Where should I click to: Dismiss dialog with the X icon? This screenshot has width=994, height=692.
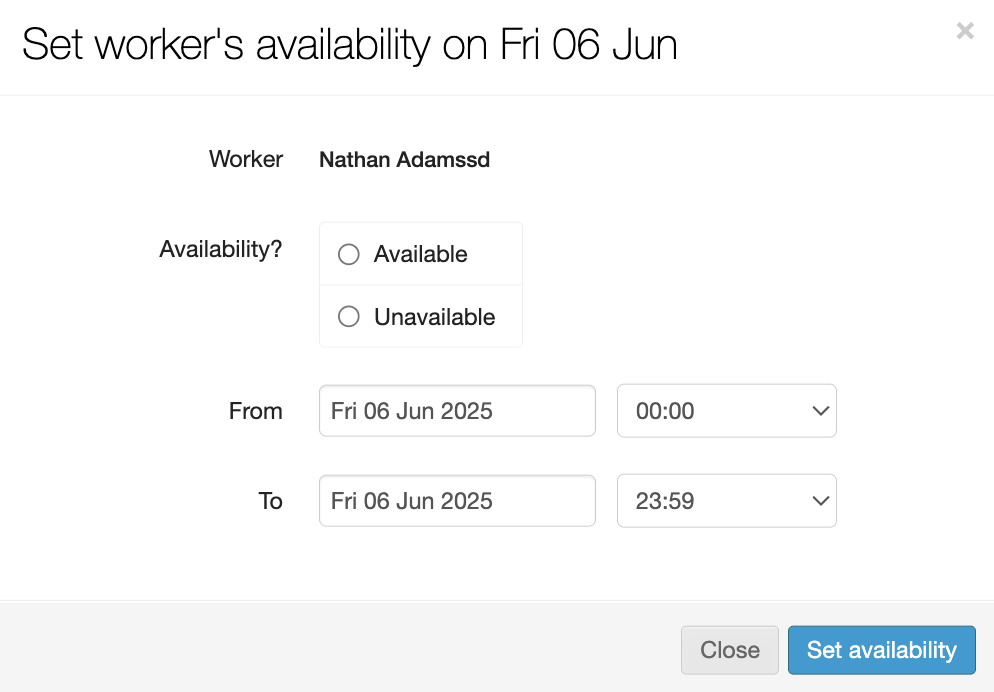(965, 31)
